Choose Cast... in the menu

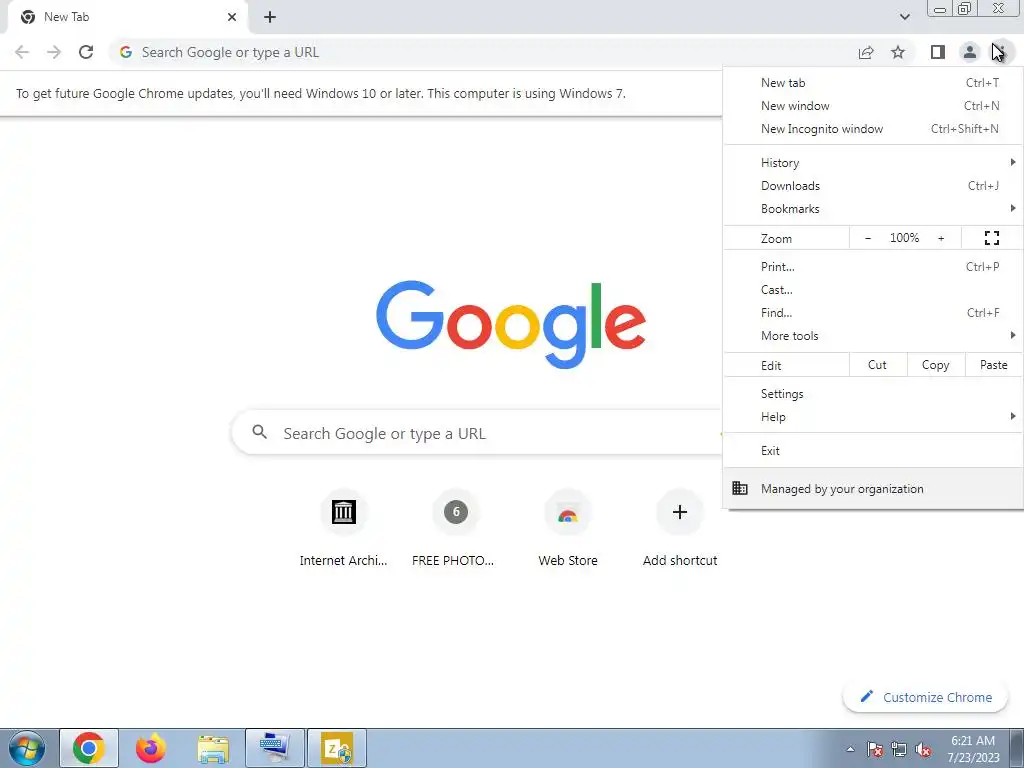click(873, 289)
